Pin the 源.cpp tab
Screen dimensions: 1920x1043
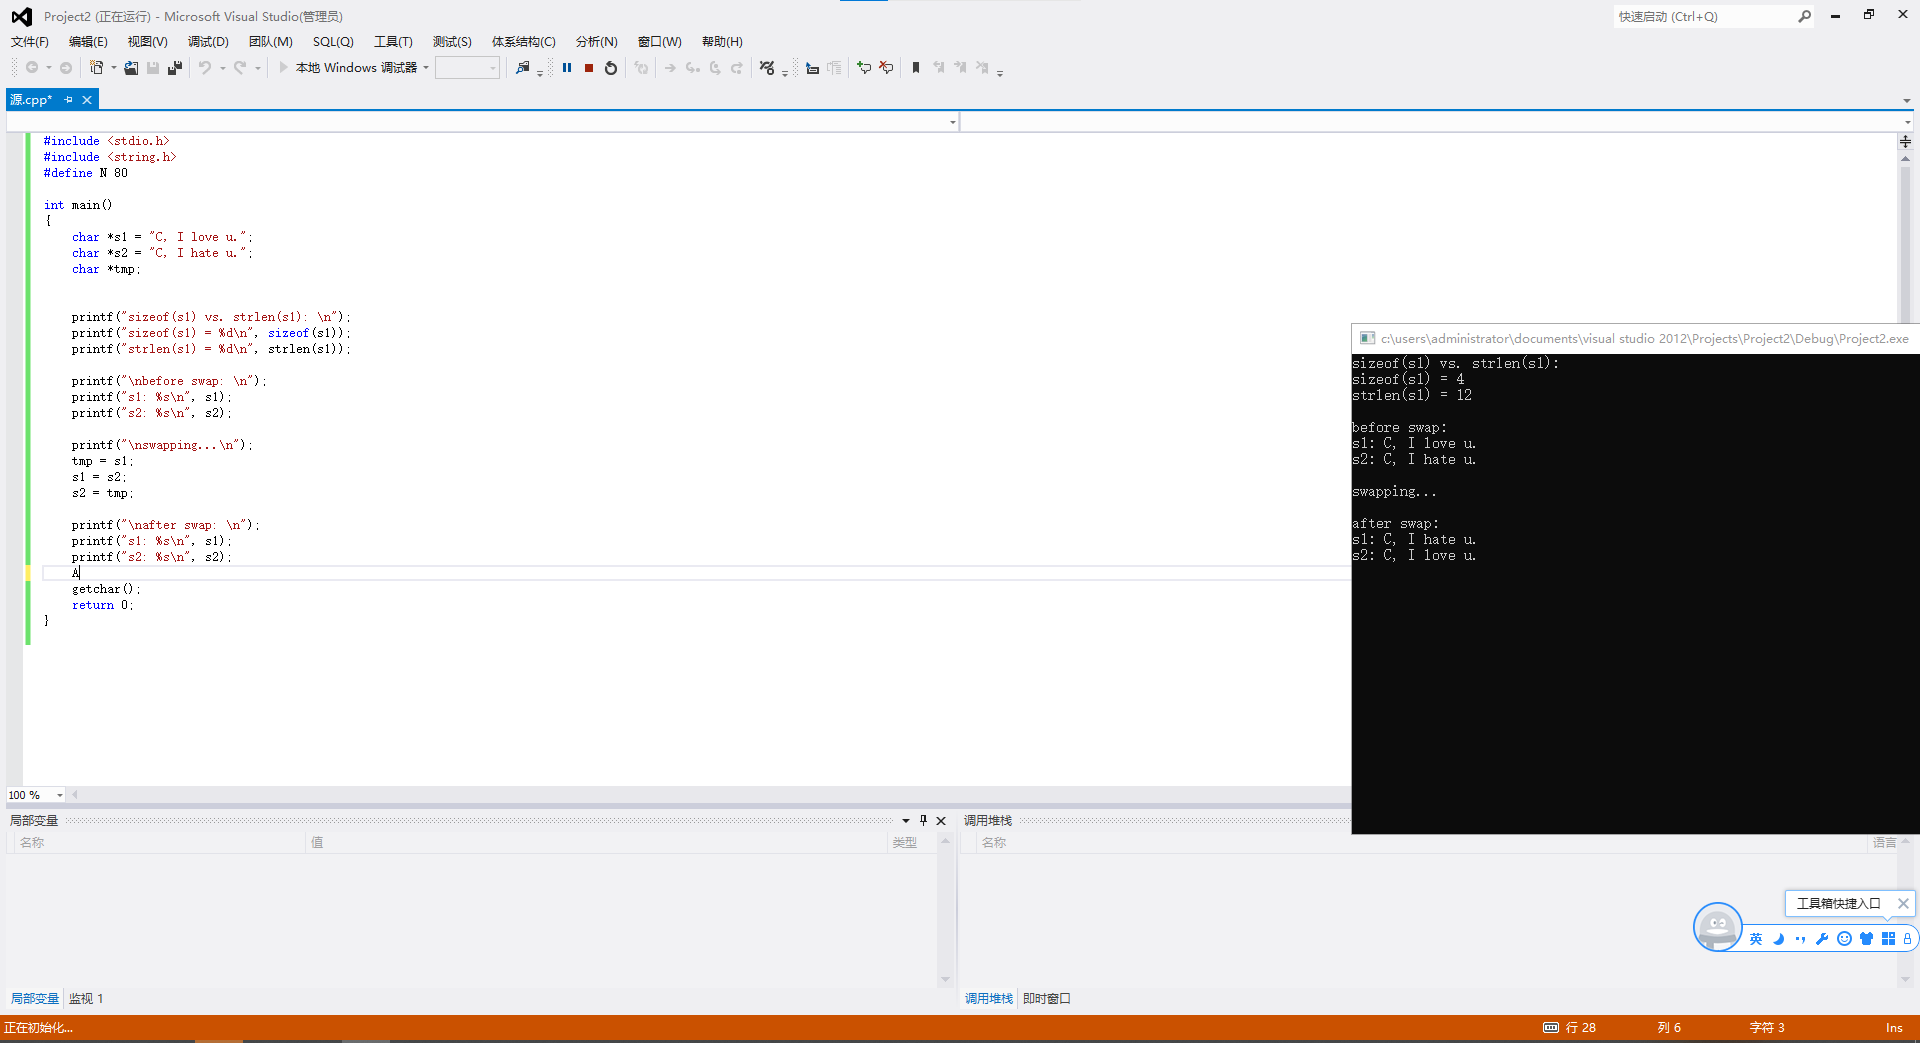(68, 100)
